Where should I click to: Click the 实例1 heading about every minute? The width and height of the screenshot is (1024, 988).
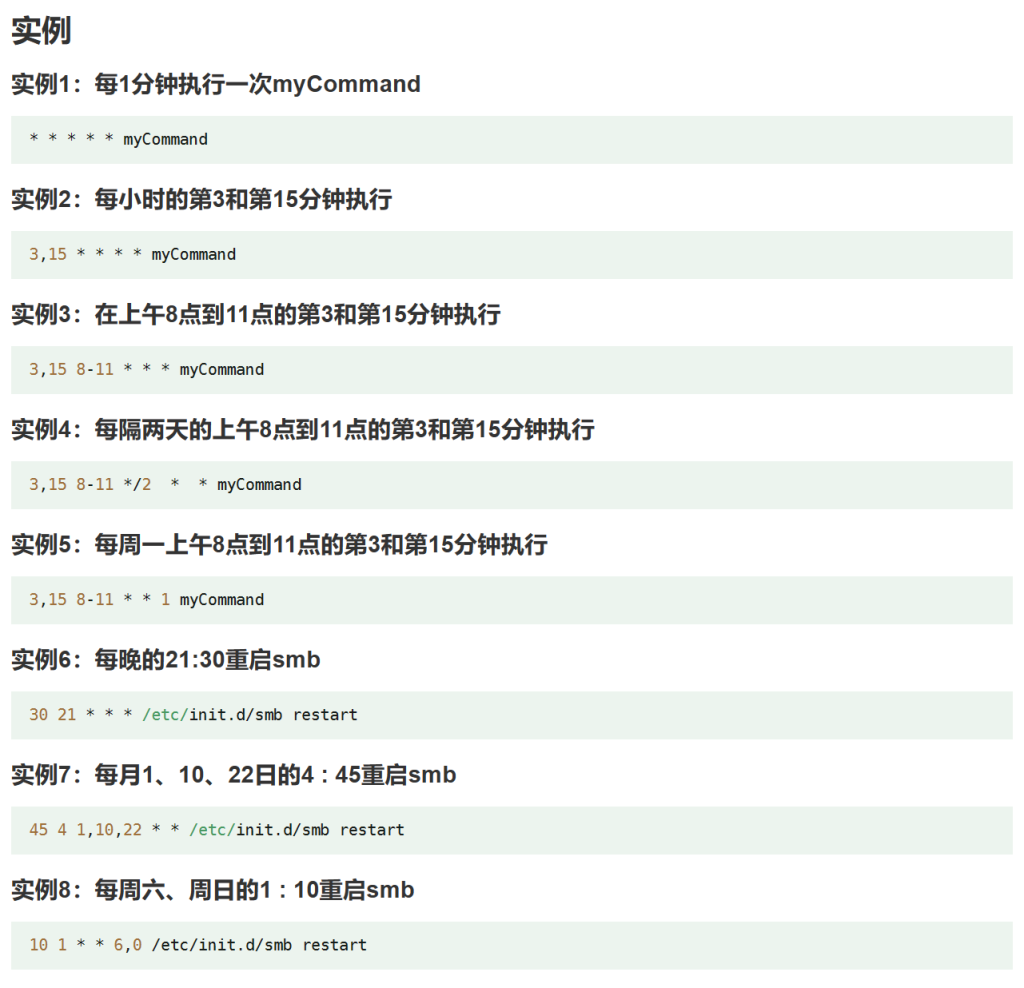click(x=215, y=84)
